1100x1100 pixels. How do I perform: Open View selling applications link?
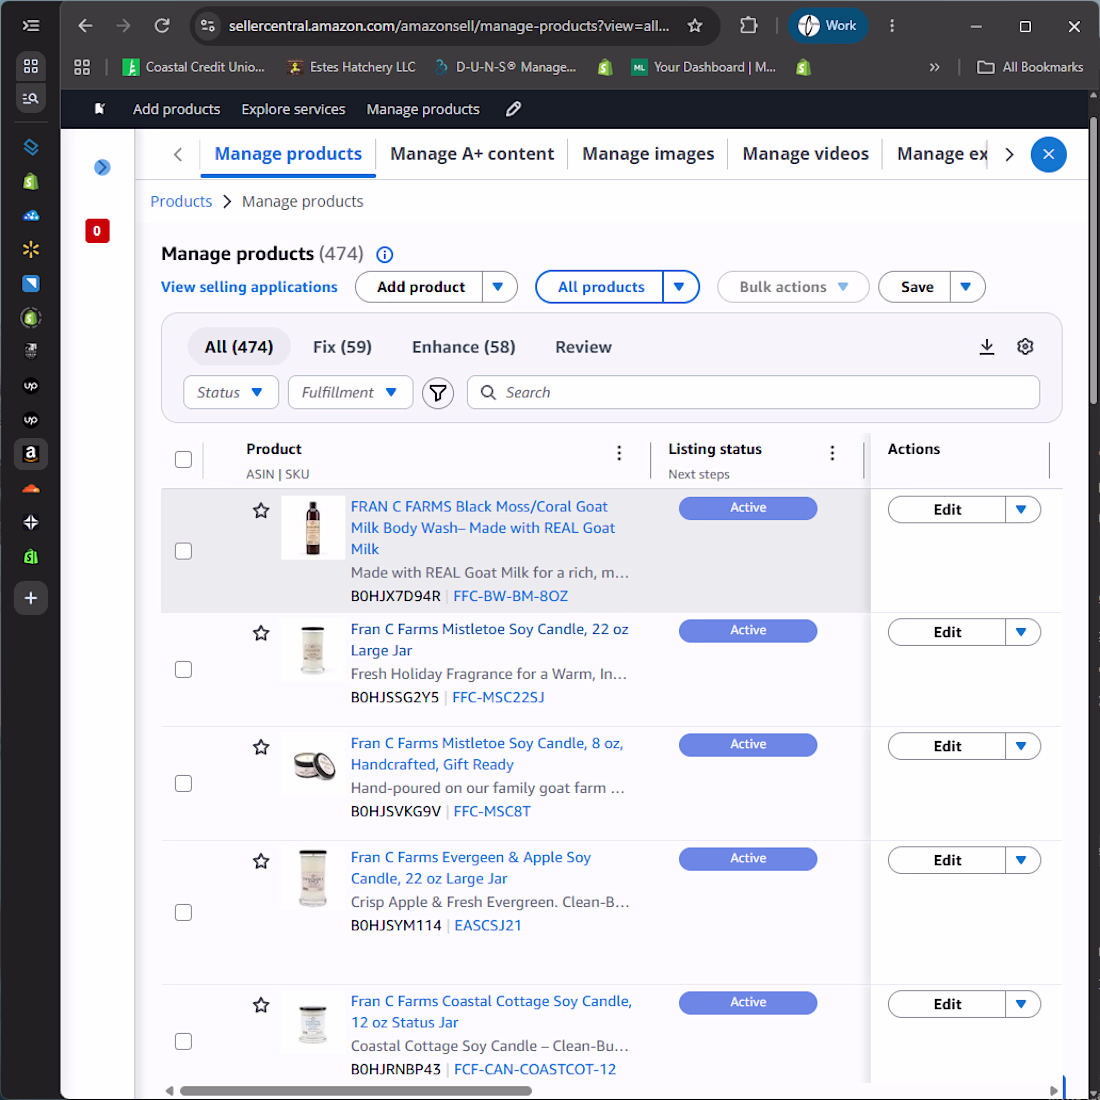tap(249, 287)
